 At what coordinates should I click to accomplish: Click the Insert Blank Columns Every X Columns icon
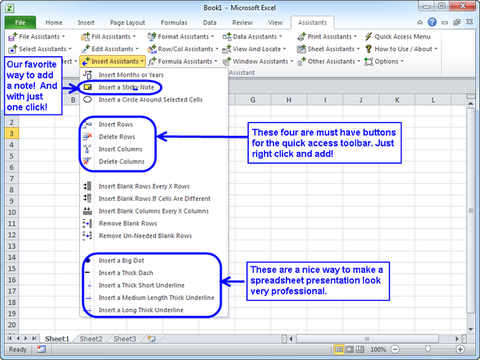point(87,211)
